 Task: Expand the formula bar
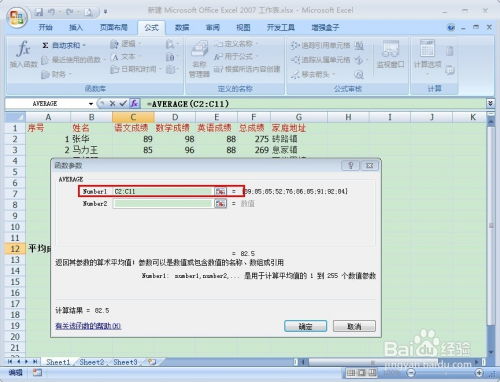(490, 104)
